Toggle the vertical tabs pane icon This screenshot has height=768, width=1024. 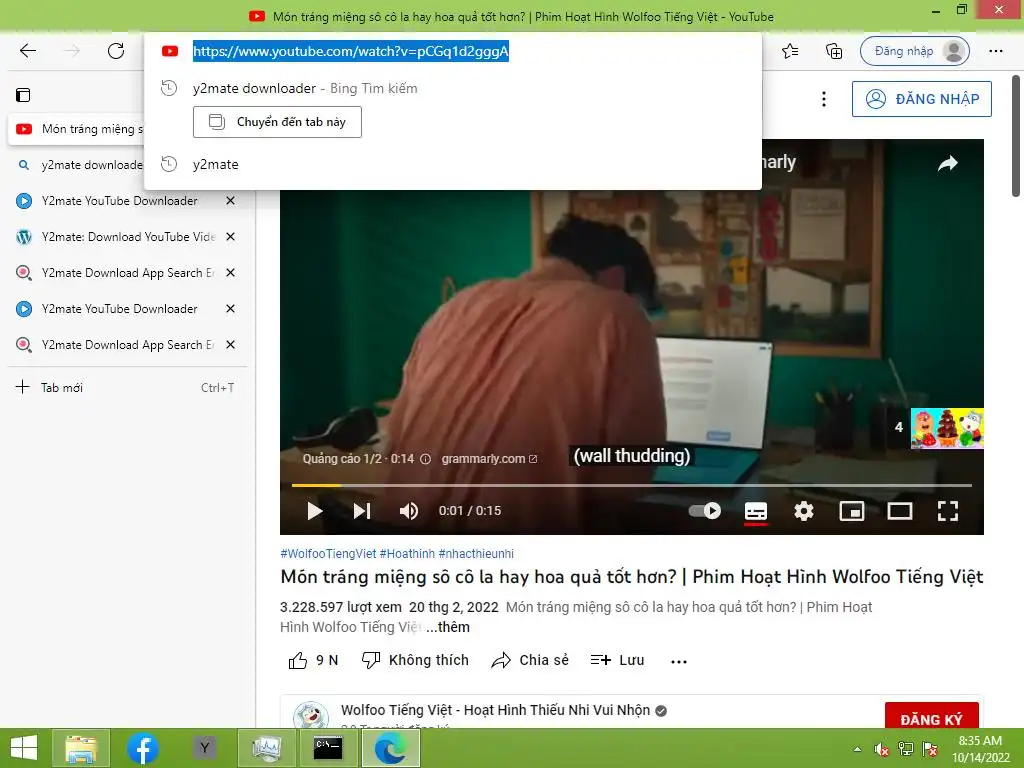[x=23, y=95]
